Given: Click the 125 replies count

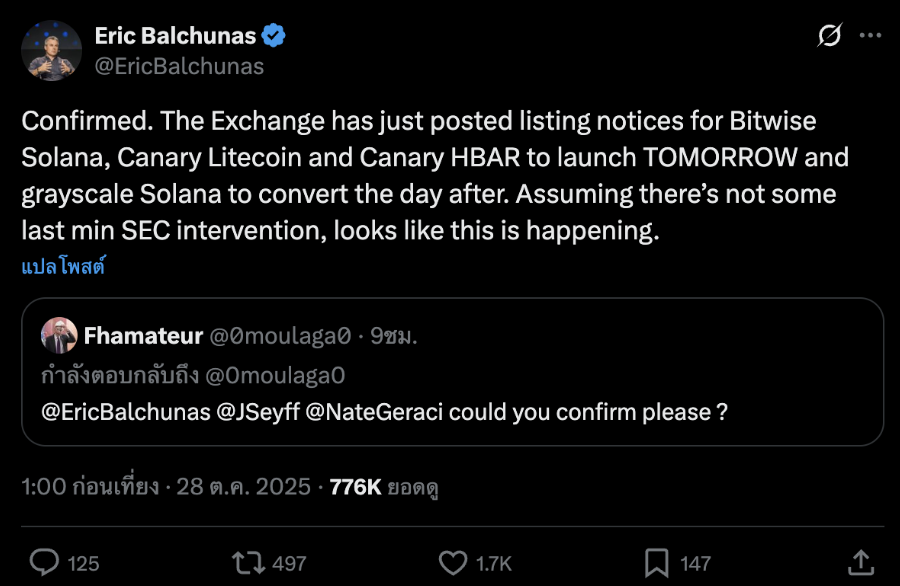Looking at the screenshot, I should [83, 563].
